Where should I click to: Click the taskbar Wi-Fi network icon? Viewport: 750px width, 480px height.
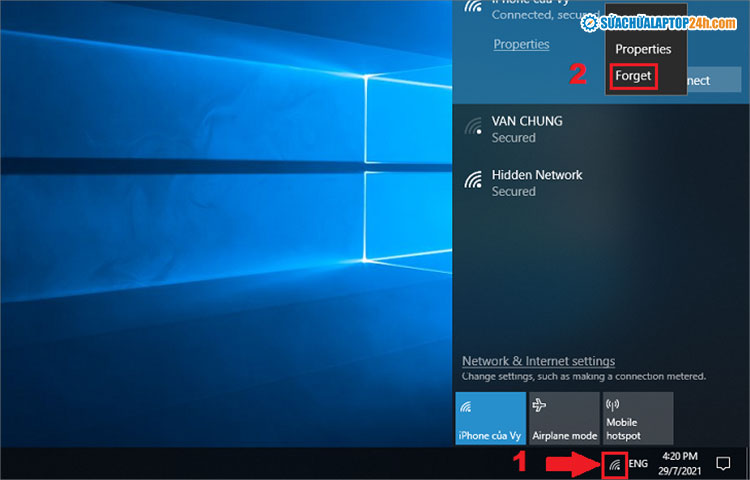click(x=616, y=464)
